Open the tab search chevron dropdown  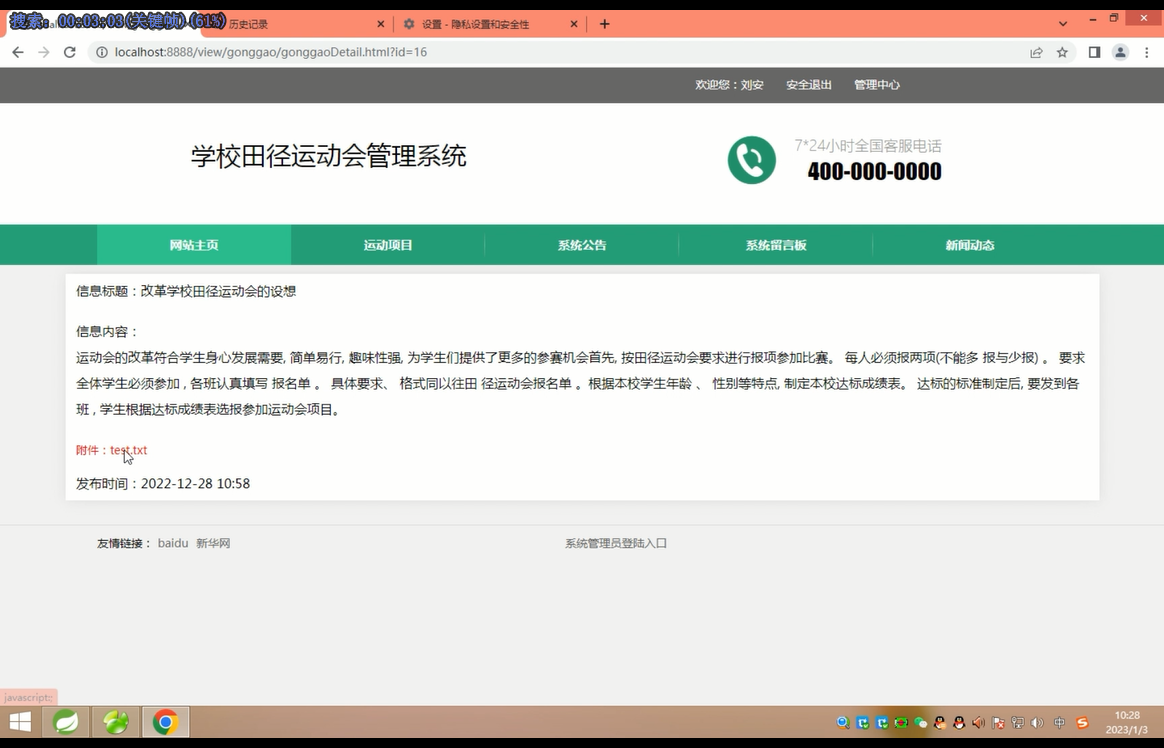[1062, 23]
